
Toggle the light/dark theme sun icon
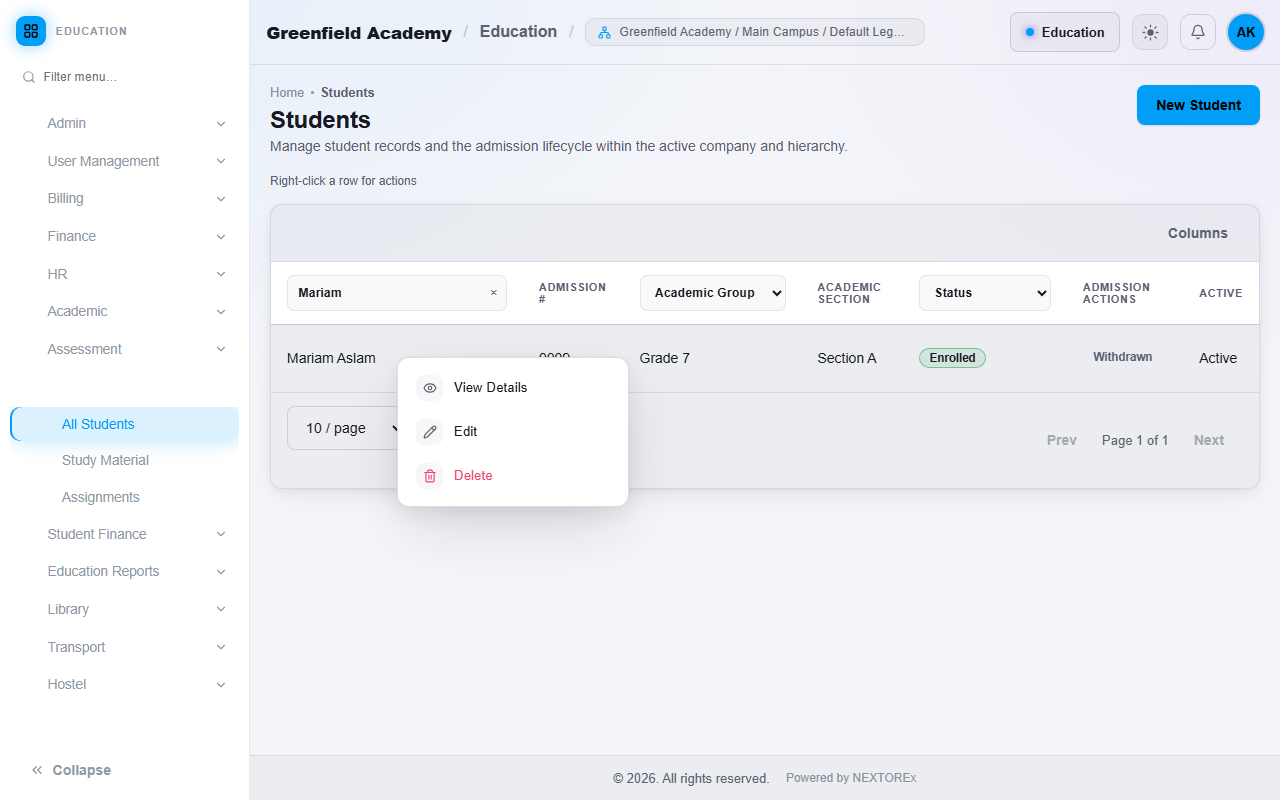(x=1150, y=32)
